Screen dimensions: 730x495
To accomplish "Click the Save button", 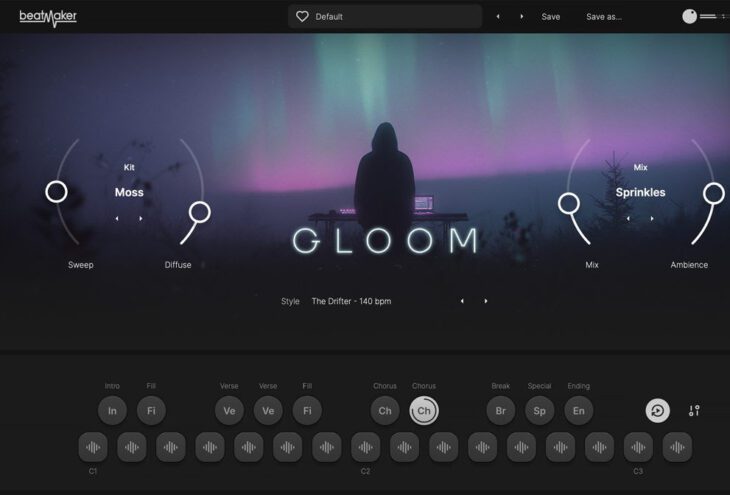I will coord(550,17).
